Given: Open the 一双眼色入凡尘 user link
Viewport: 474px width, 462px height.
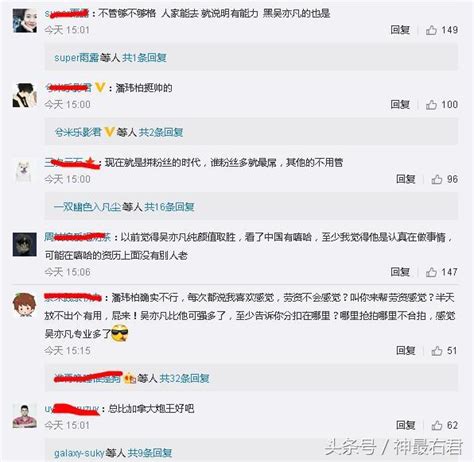Looking at the screenshot, I should tap(87, 207).
